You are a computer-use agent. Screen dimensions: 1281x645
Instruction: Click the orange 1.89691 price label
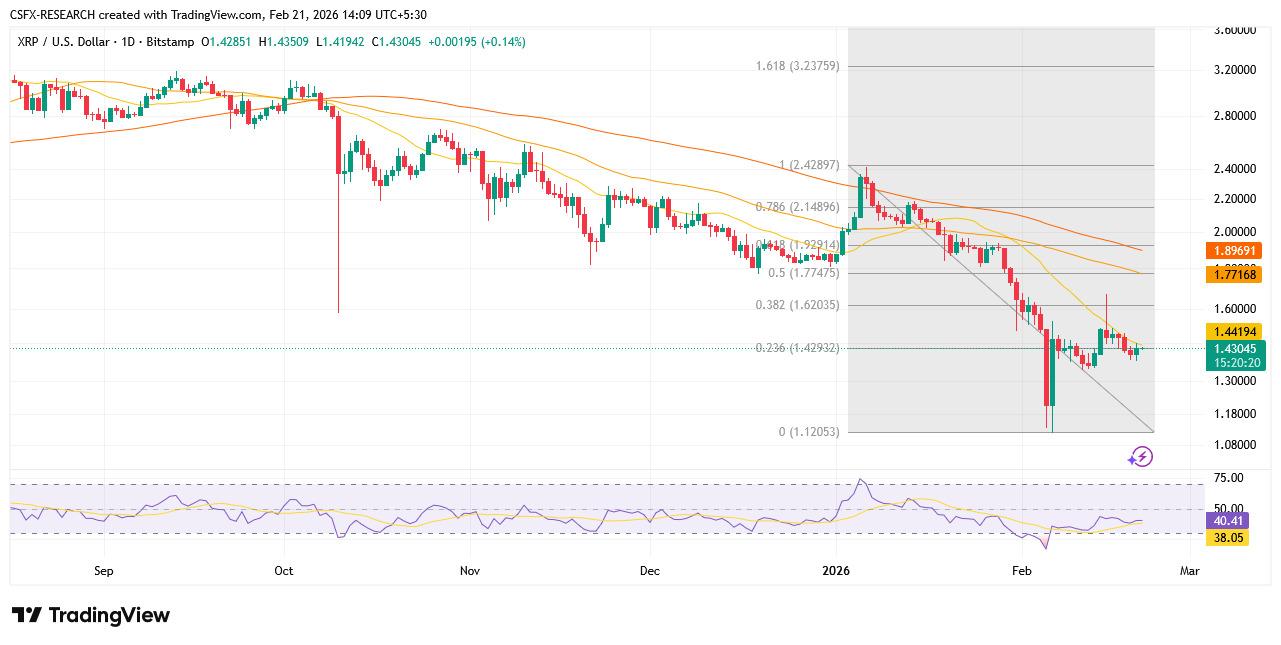click(1233, 251)
